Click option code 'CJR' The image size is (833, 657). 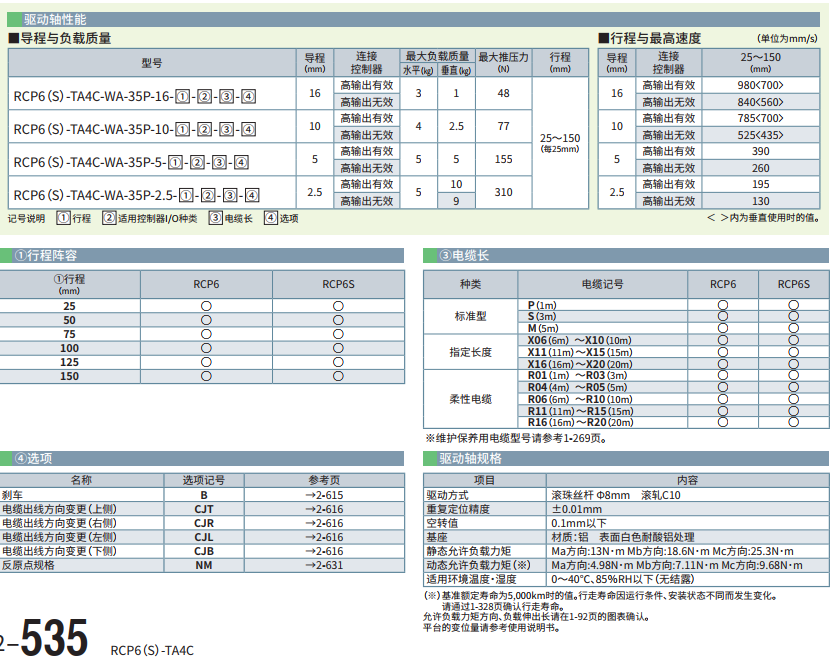(x=203, y=523)
